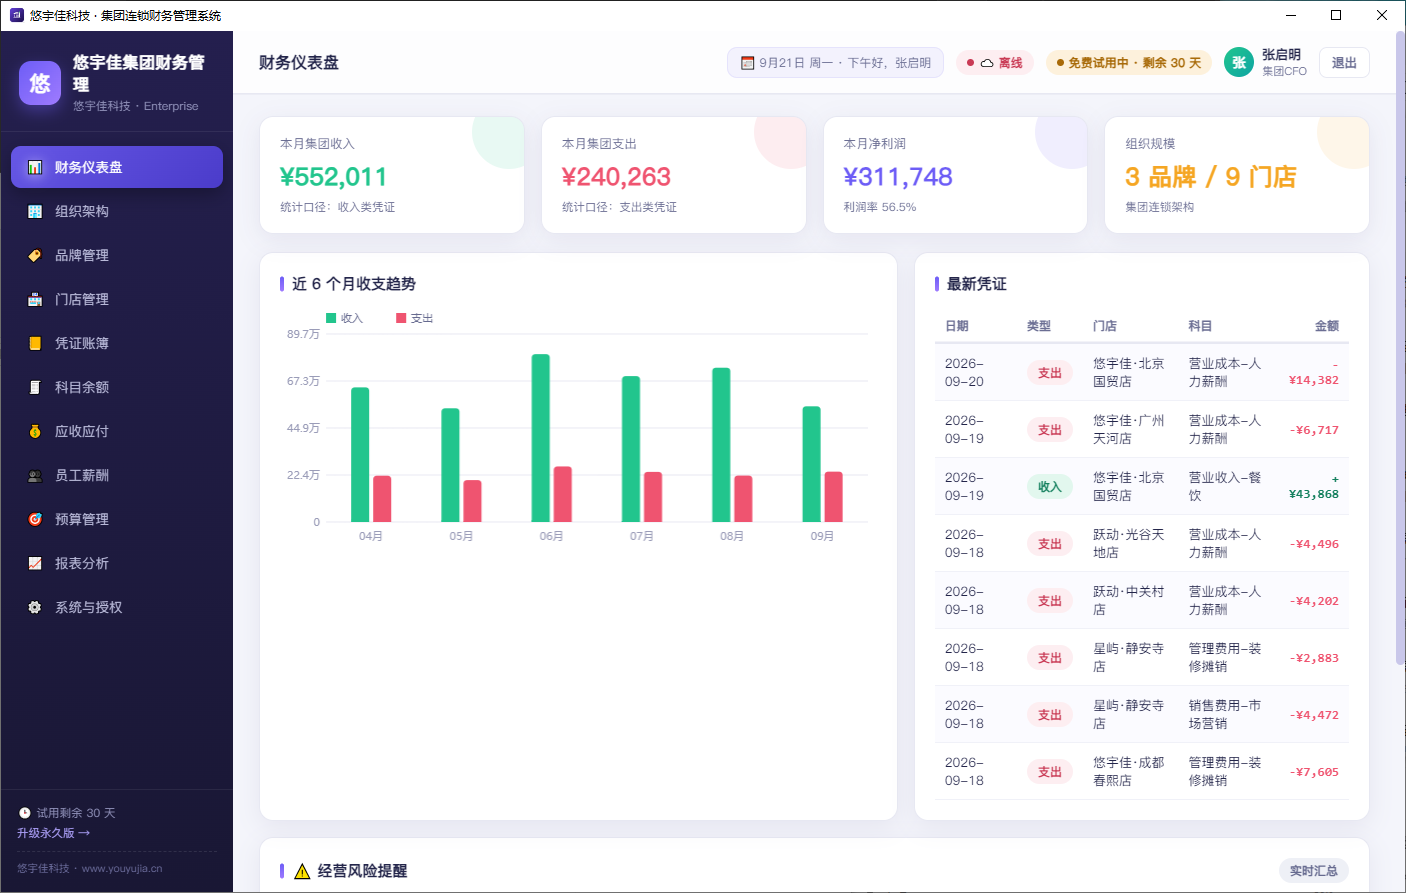Image resolution: width=1406 pixels, height=893 pixels.
Task: Click the ¥552,011 group income value
Action: point(334,177)
